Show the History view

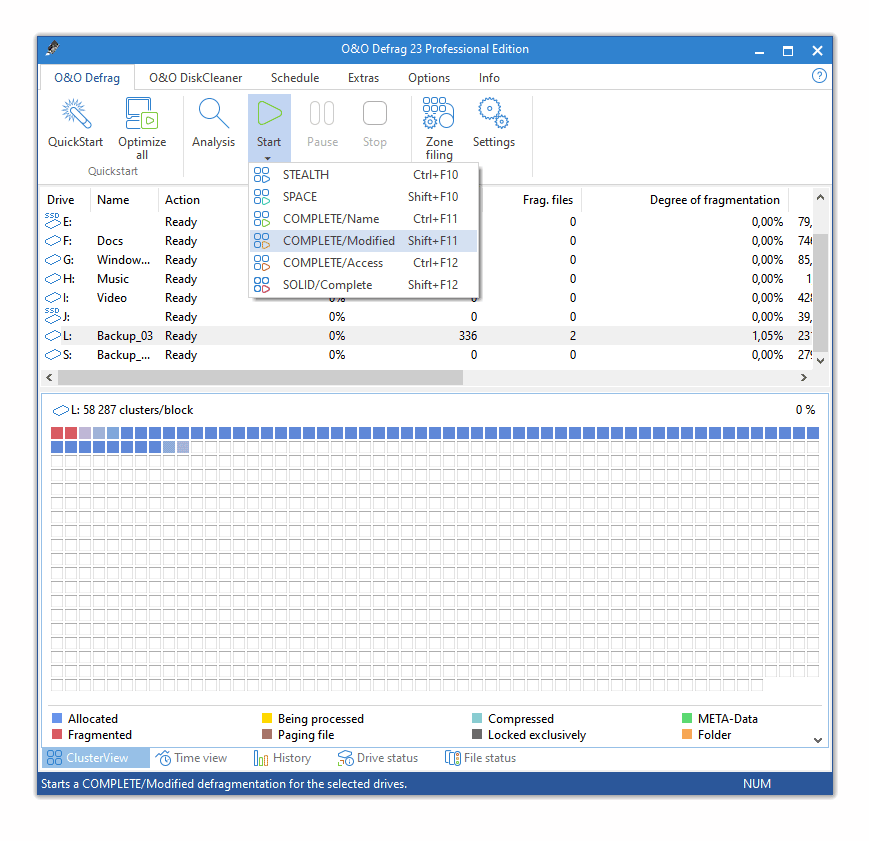point(282,758)
